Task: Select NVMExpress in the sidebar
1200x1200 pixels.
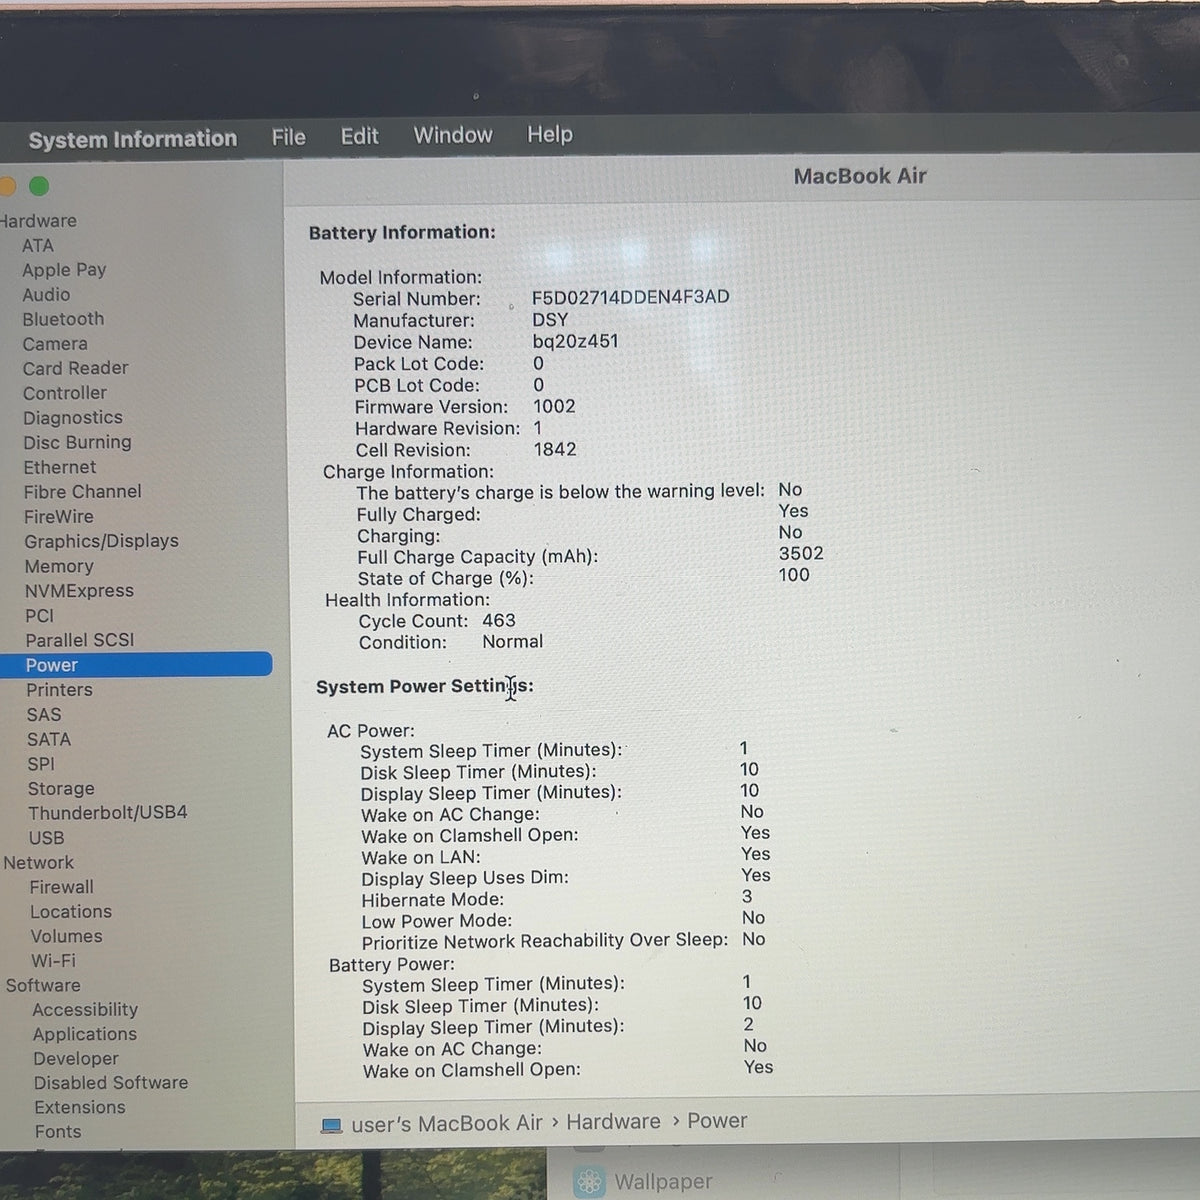Action: [x=79, y=591]
